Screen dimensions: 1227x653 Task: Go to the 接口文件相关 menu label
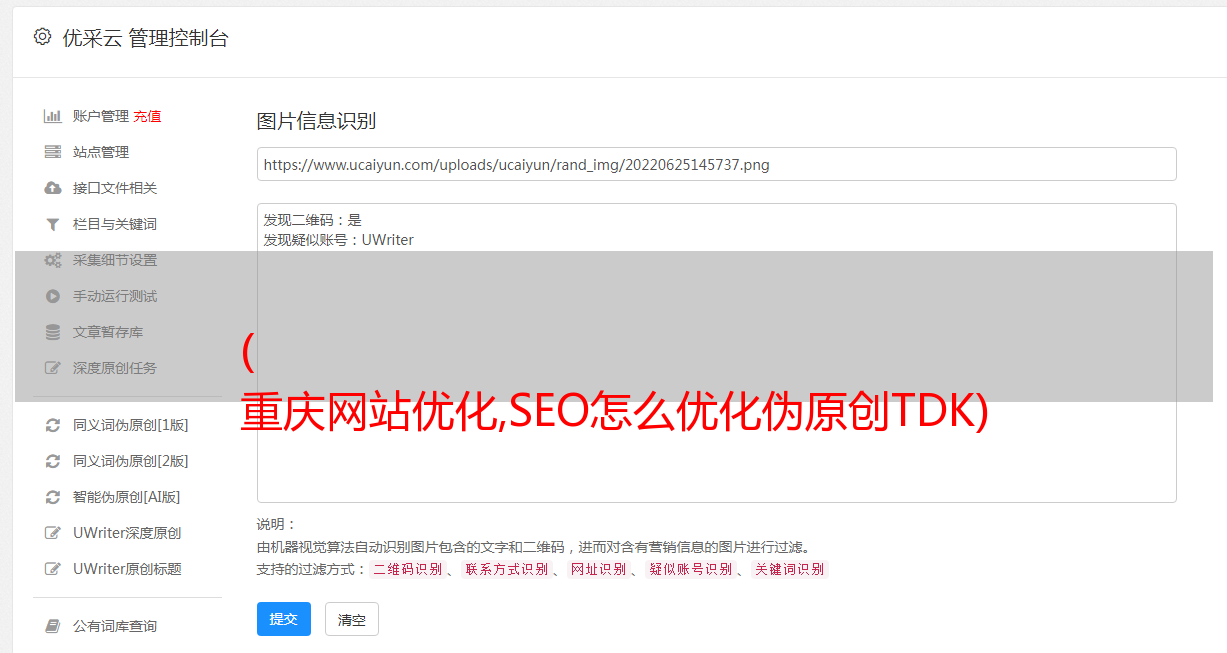click(115, 188)
